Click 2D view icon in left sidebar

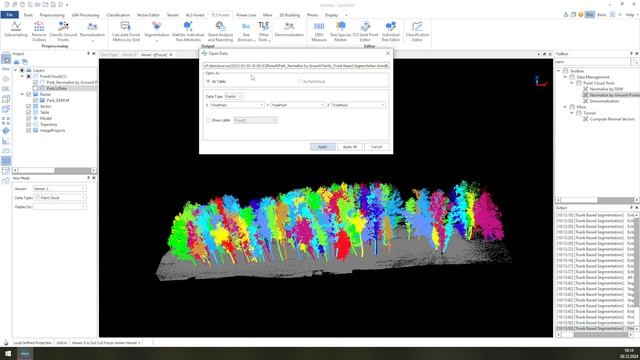tap(6, 151)
